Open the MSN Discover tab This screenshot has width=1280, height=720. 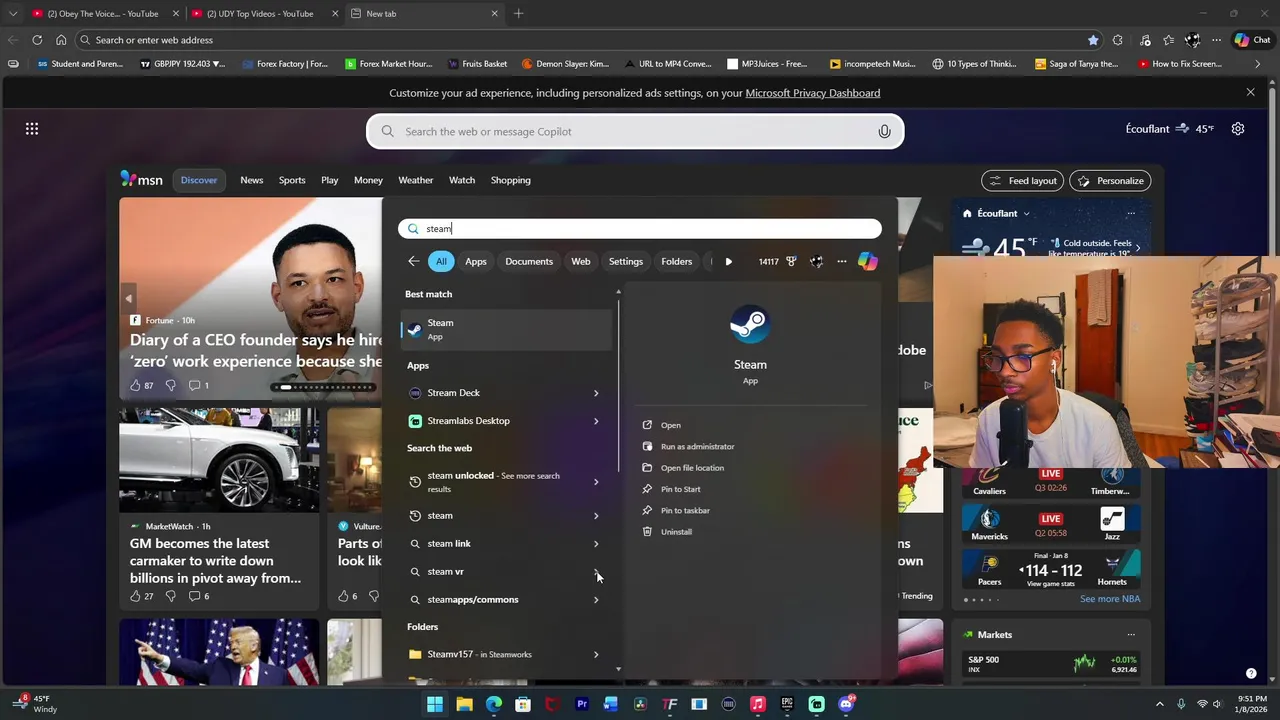(x=199, y=180)
